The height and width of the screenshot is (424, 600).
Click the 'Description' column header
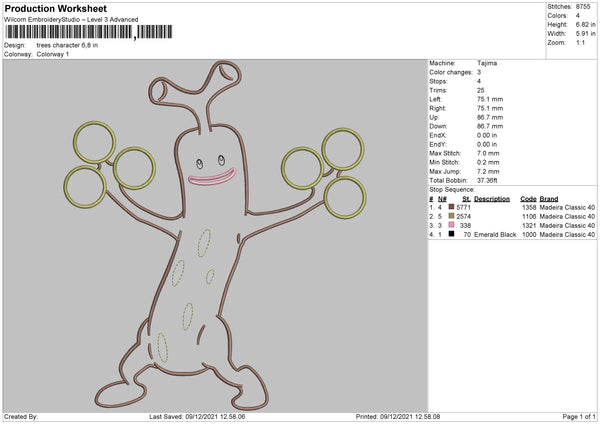492,199
